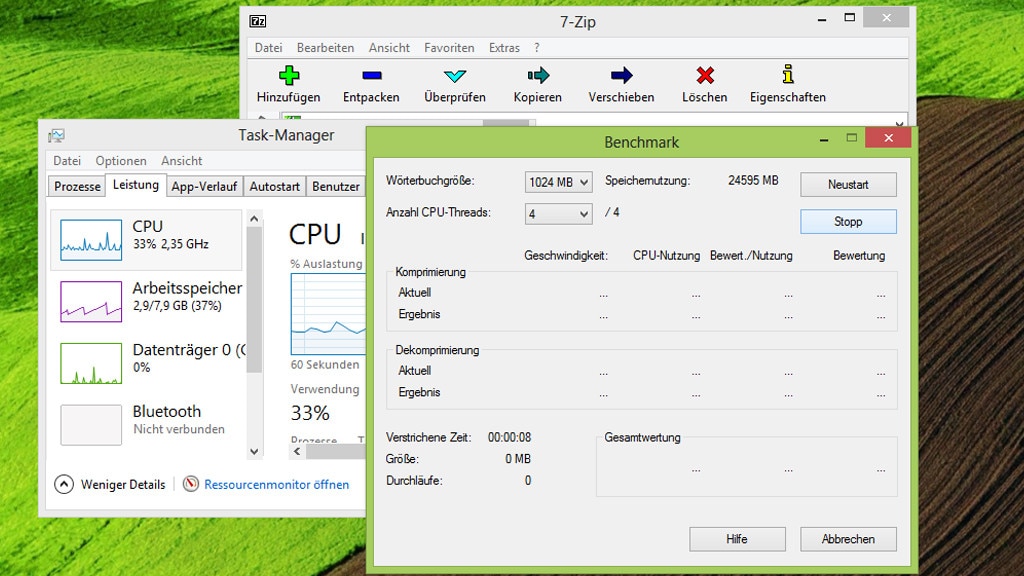Open the Ansicht menu in 7-Zip
This screenshot has width=1024, height=576.
pyautogui.click(x=389, y=48)
